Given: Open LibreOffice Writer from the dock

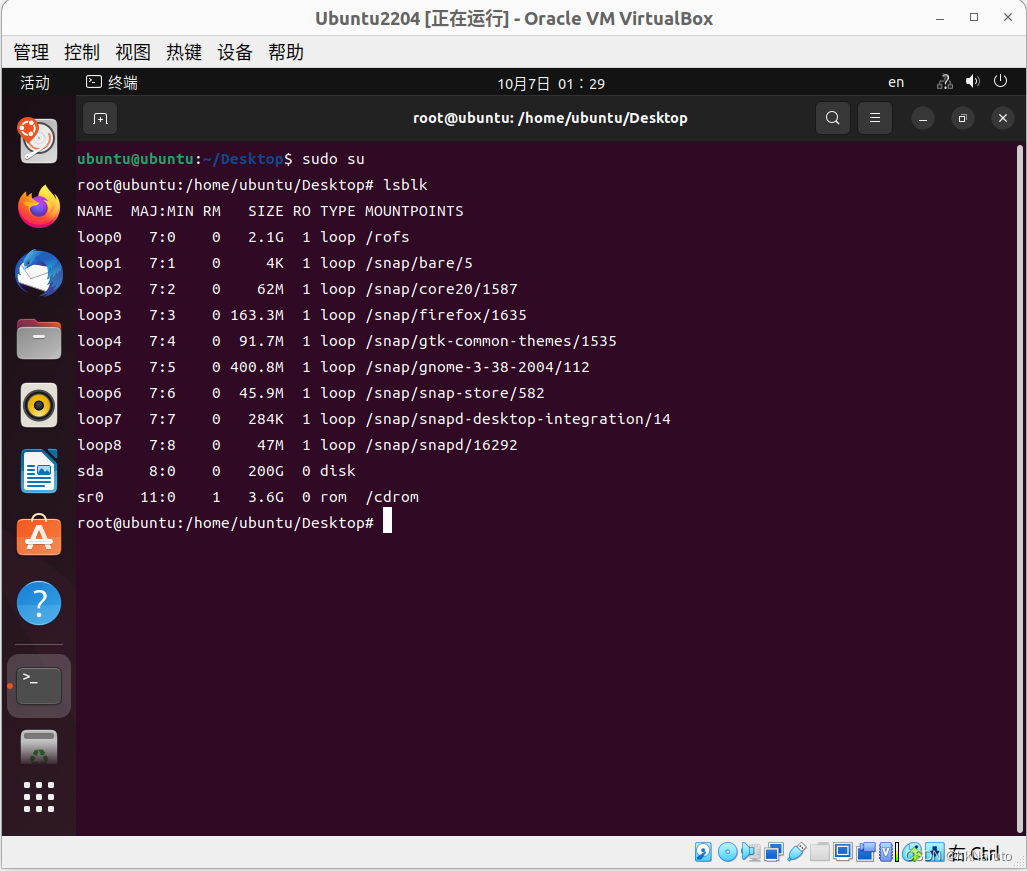Looking at the screenshot, I should 39,471.
